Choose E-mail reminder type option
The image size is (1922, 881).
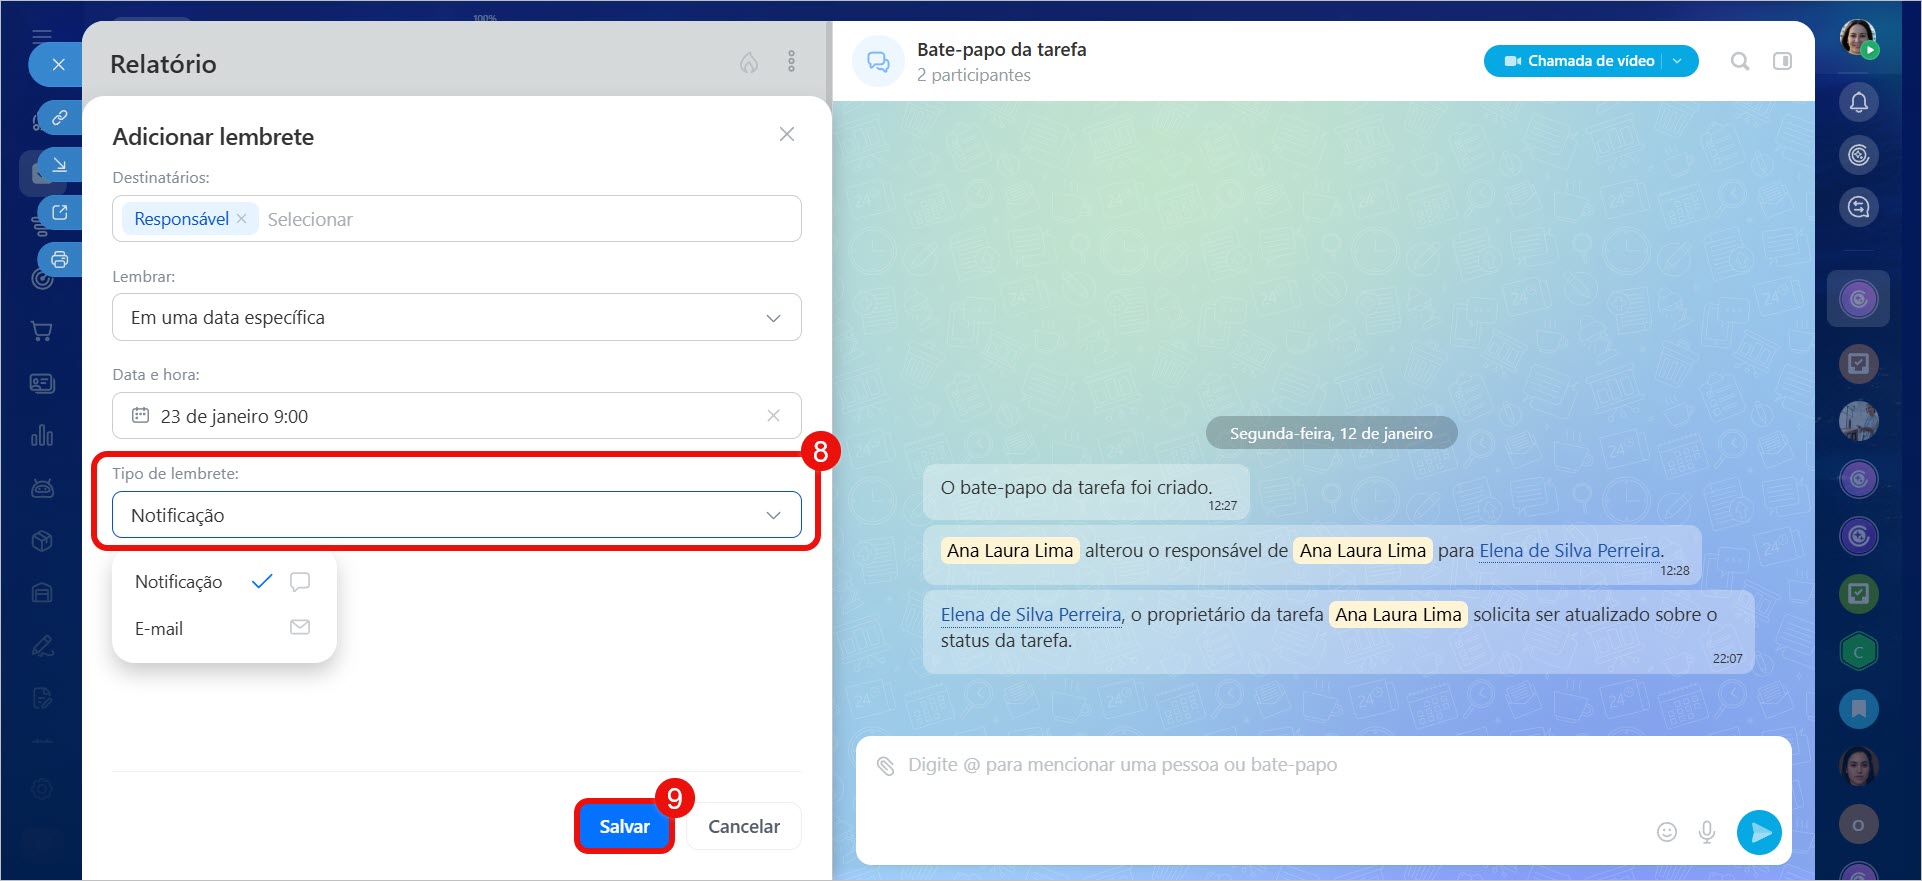tap(160, 629)
